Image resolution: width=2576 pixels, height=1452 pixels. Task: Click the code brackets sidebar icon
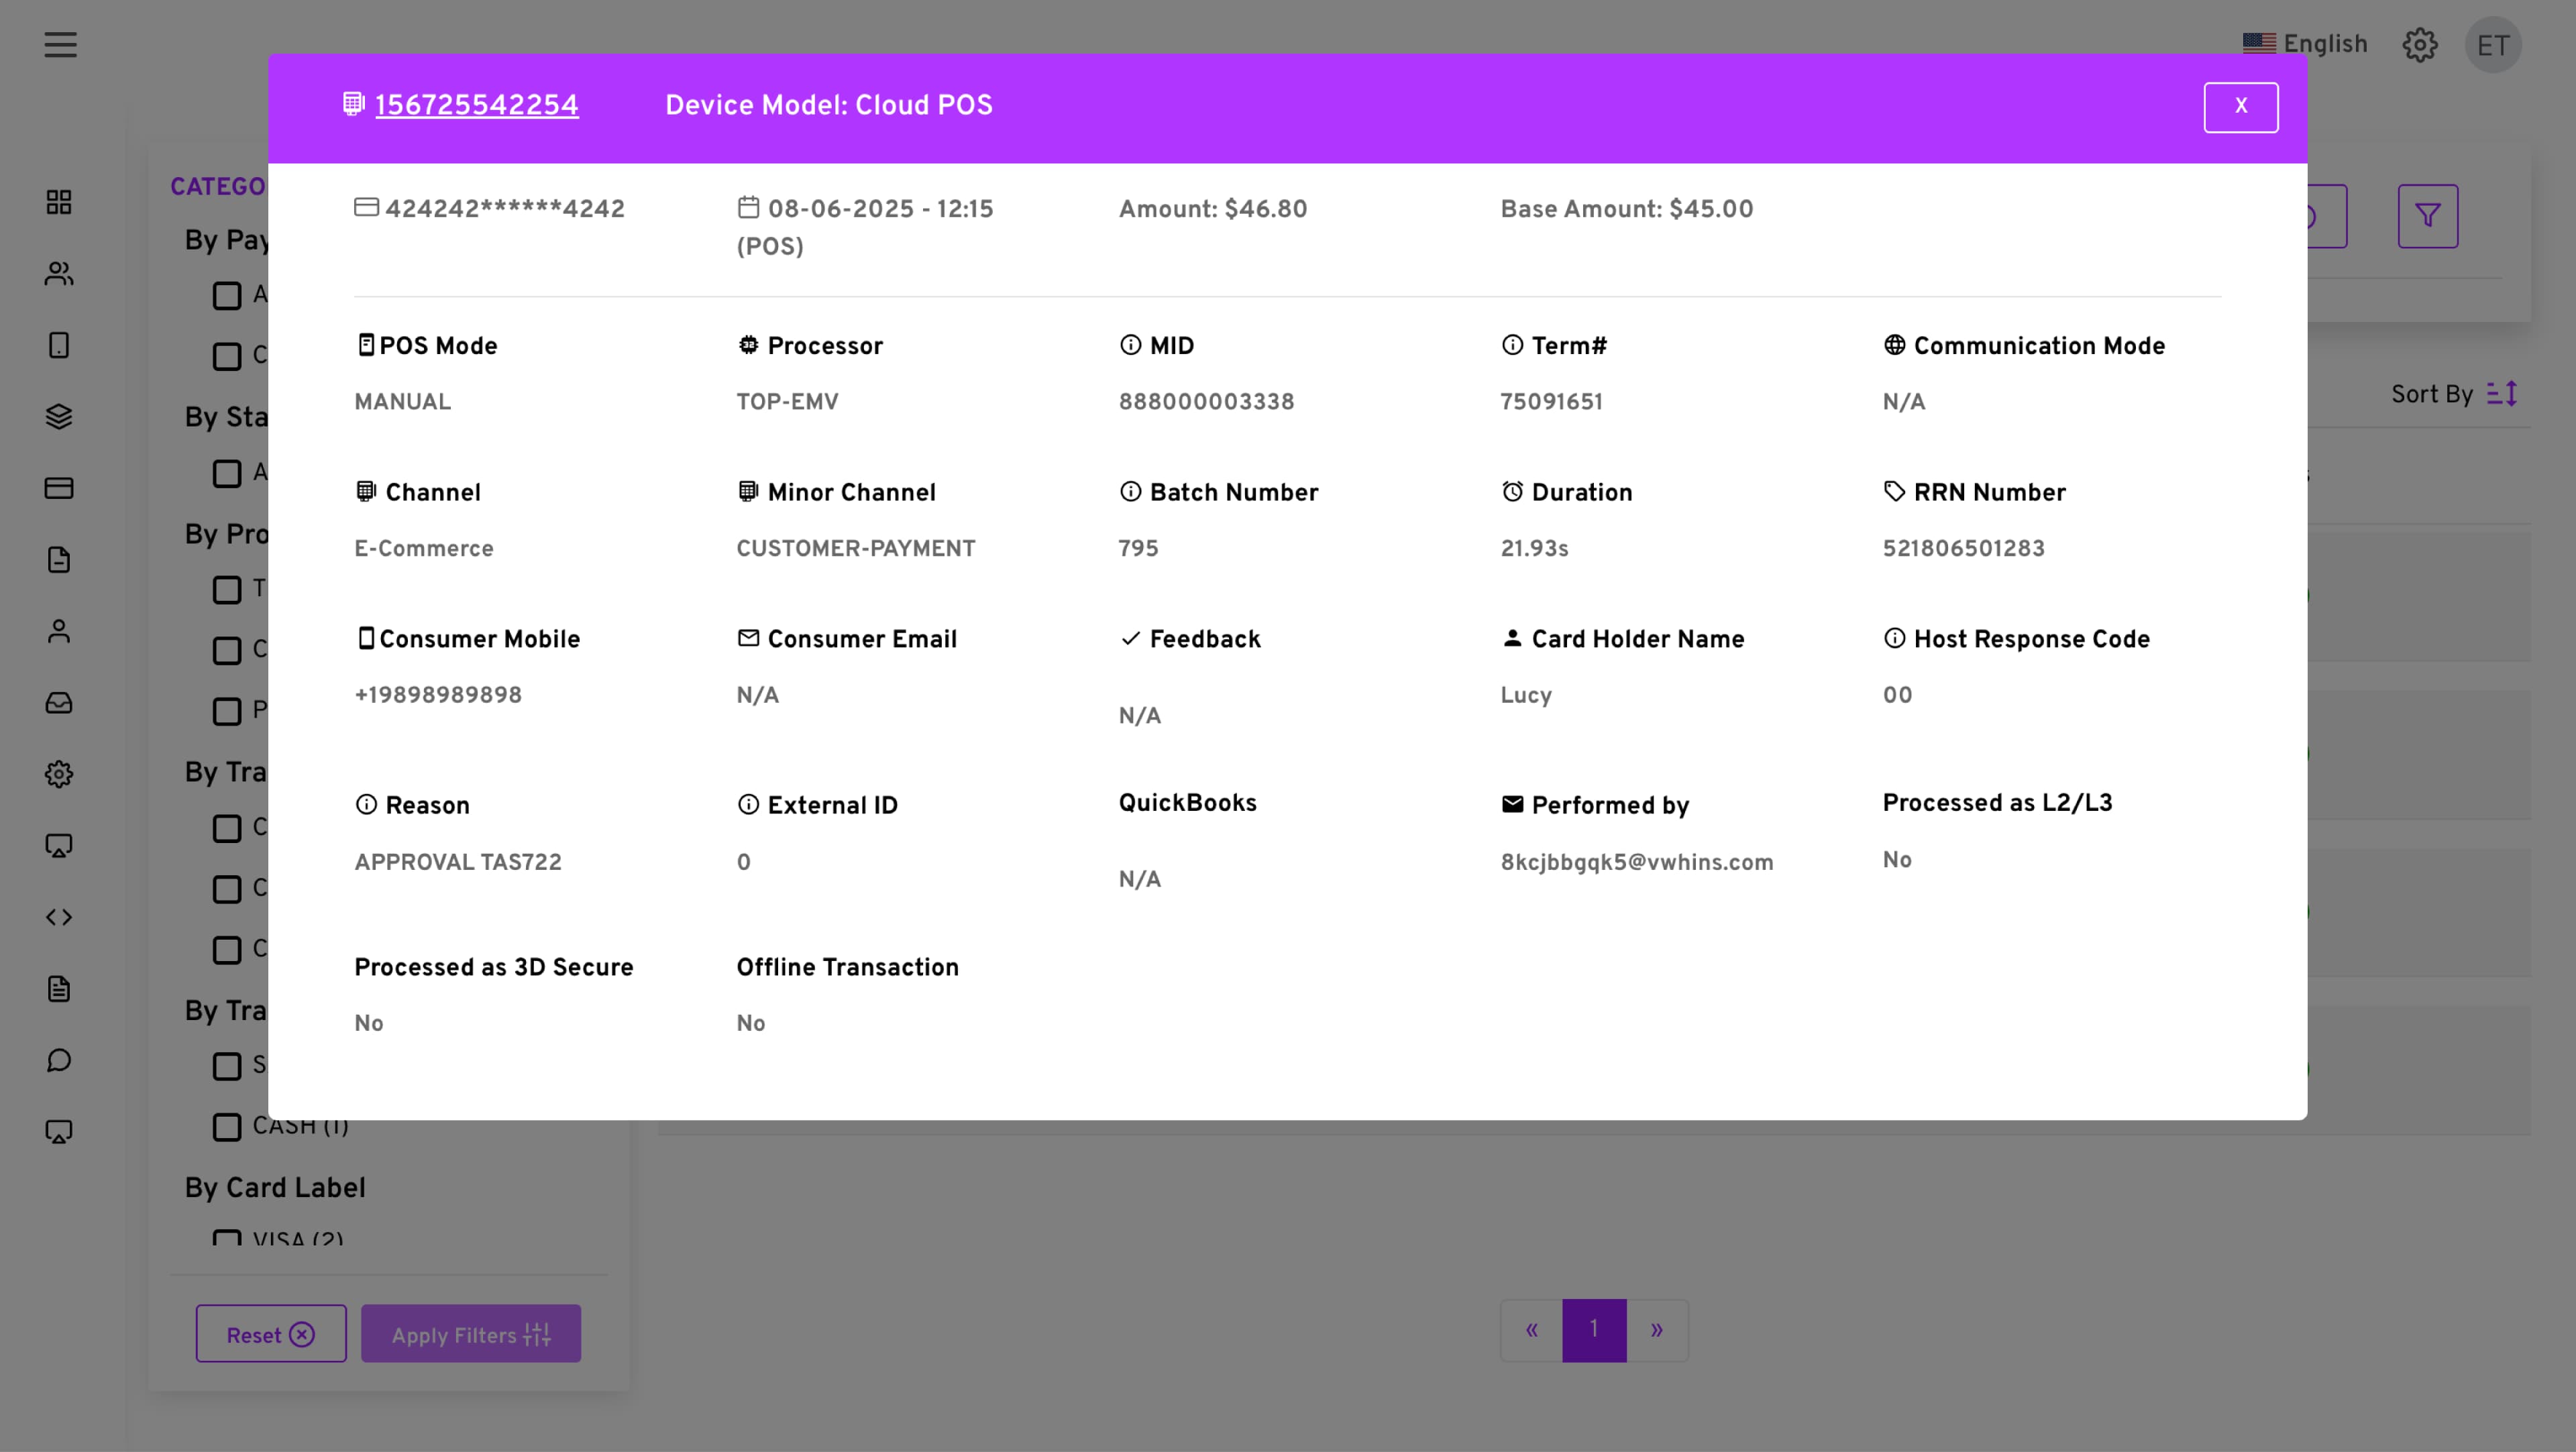pyautogui.click(x=59, y=917)
